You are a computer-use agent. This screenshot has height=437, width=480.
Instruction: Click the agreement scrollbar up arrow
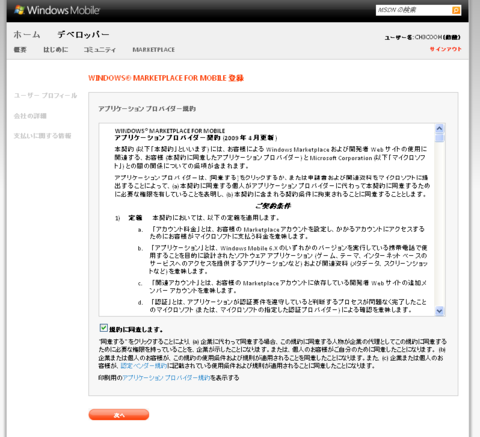(440, 128)
